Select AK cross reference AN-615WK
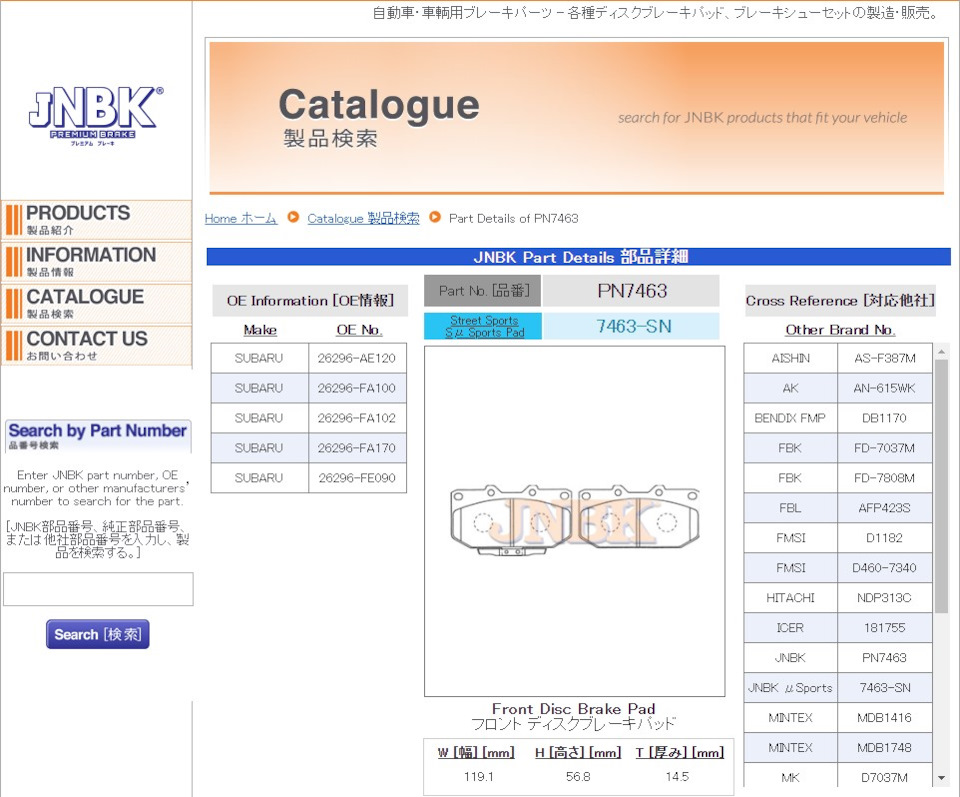Image resolution: width=960 pixels, height=797 pixels. 885,388
